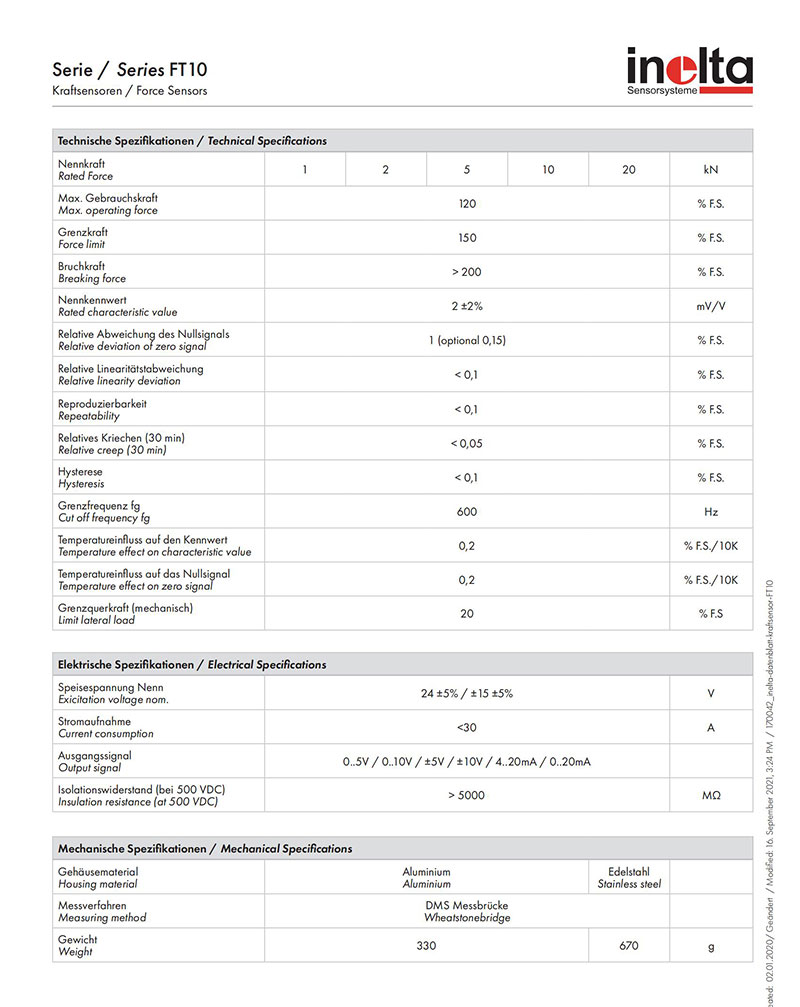Click the Hz unit cell
800x1007 pixels.
pyautogui.click(x=711, y=512)
